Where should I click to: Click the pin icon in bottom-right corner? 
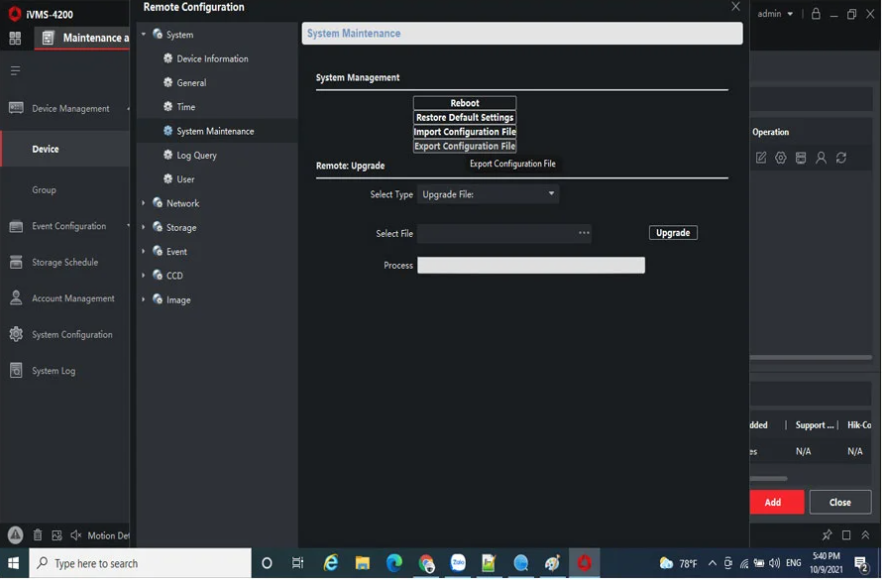(826, 535)
